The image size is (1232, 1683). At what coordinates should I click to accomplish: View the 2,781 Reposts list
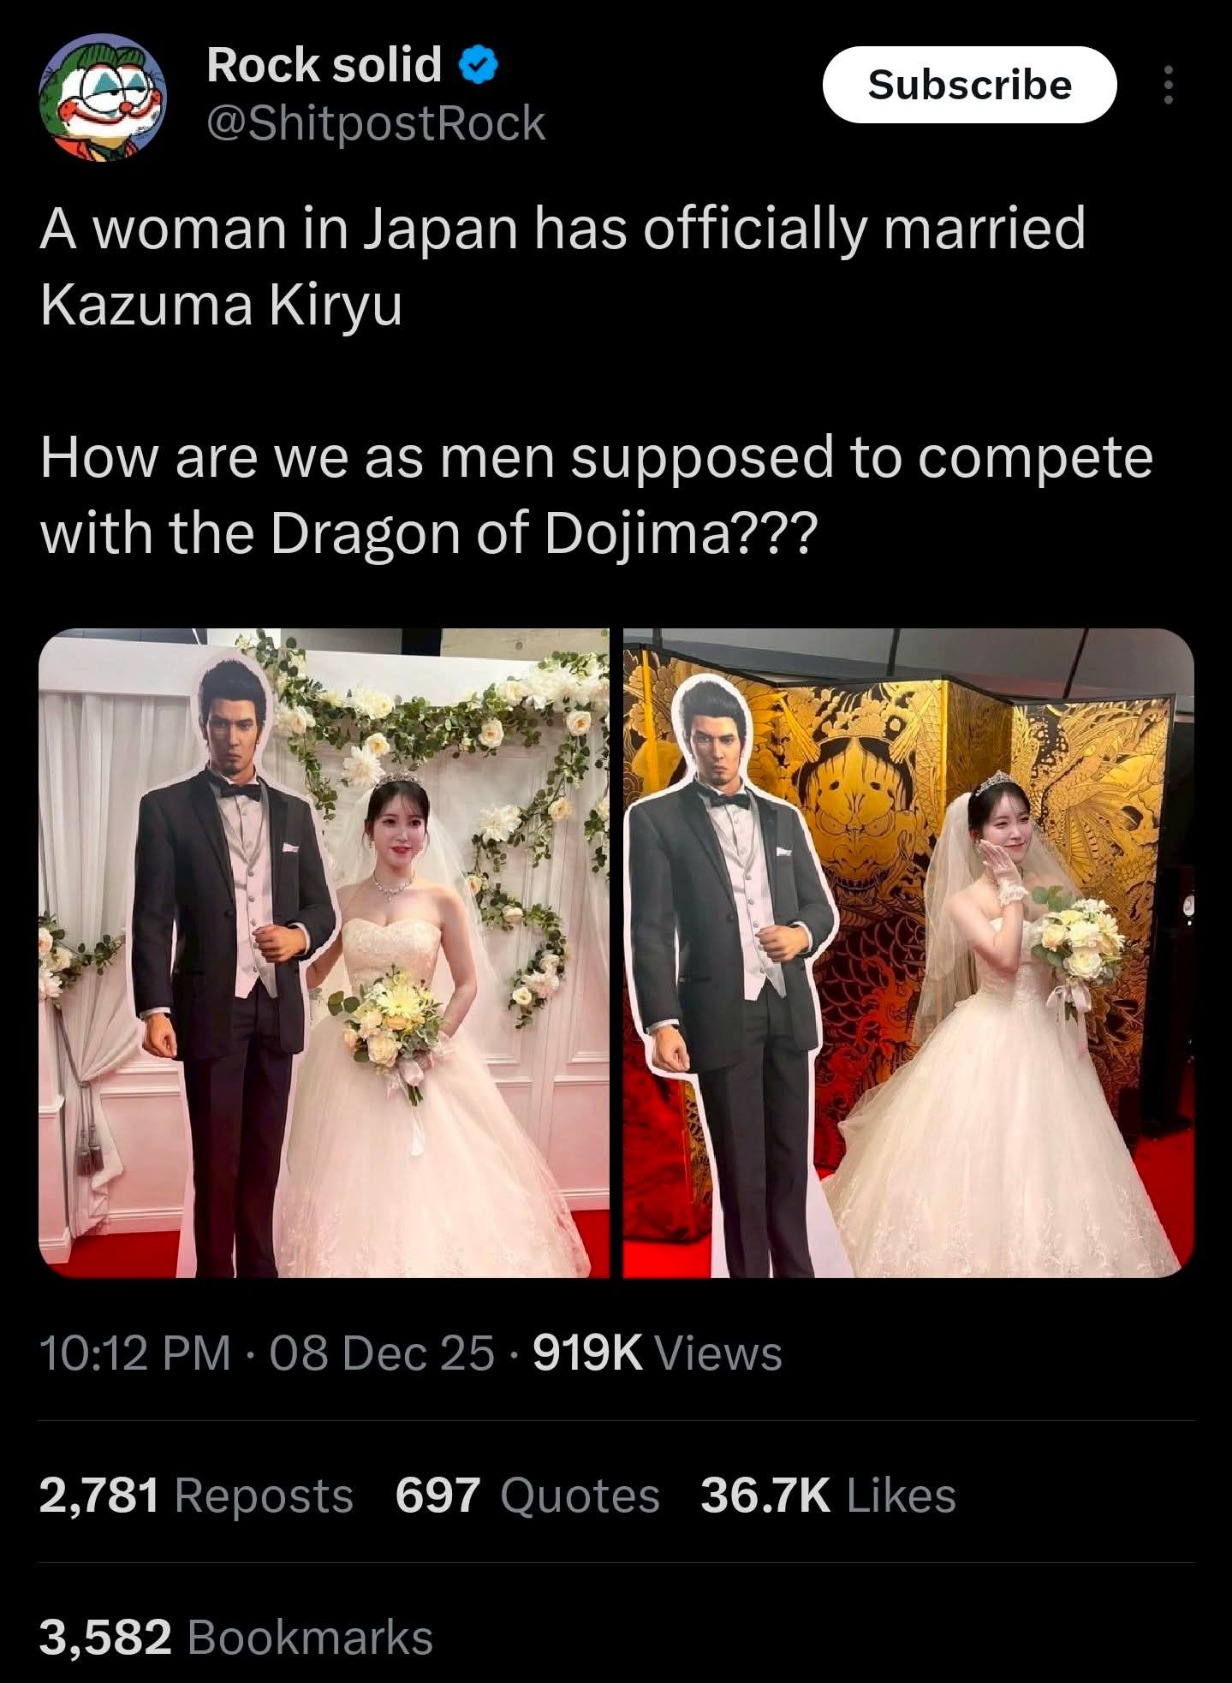(196, 1496)
